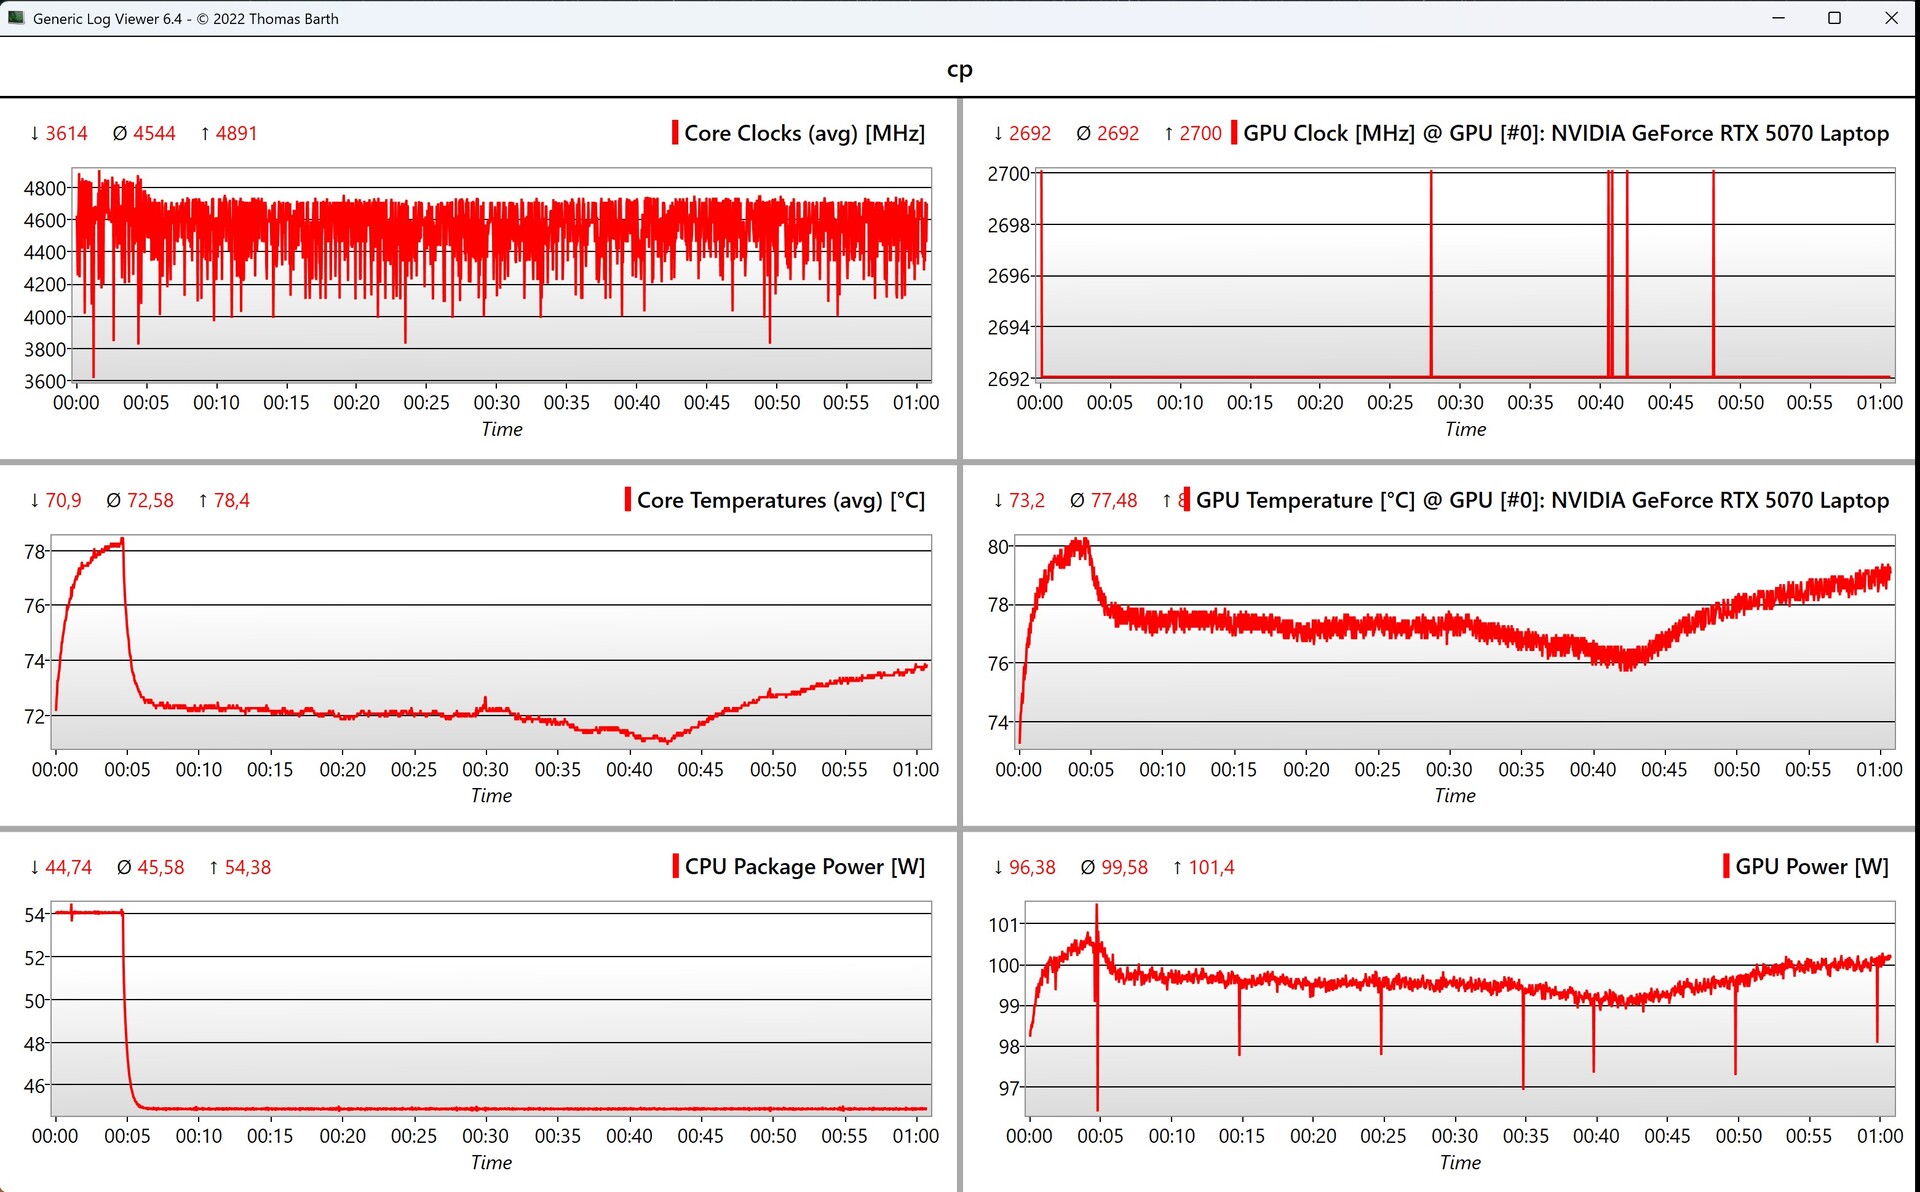Click the 'cp' header title
The width and height of the screenshot is (1920, 1192).
coord(959,69)
